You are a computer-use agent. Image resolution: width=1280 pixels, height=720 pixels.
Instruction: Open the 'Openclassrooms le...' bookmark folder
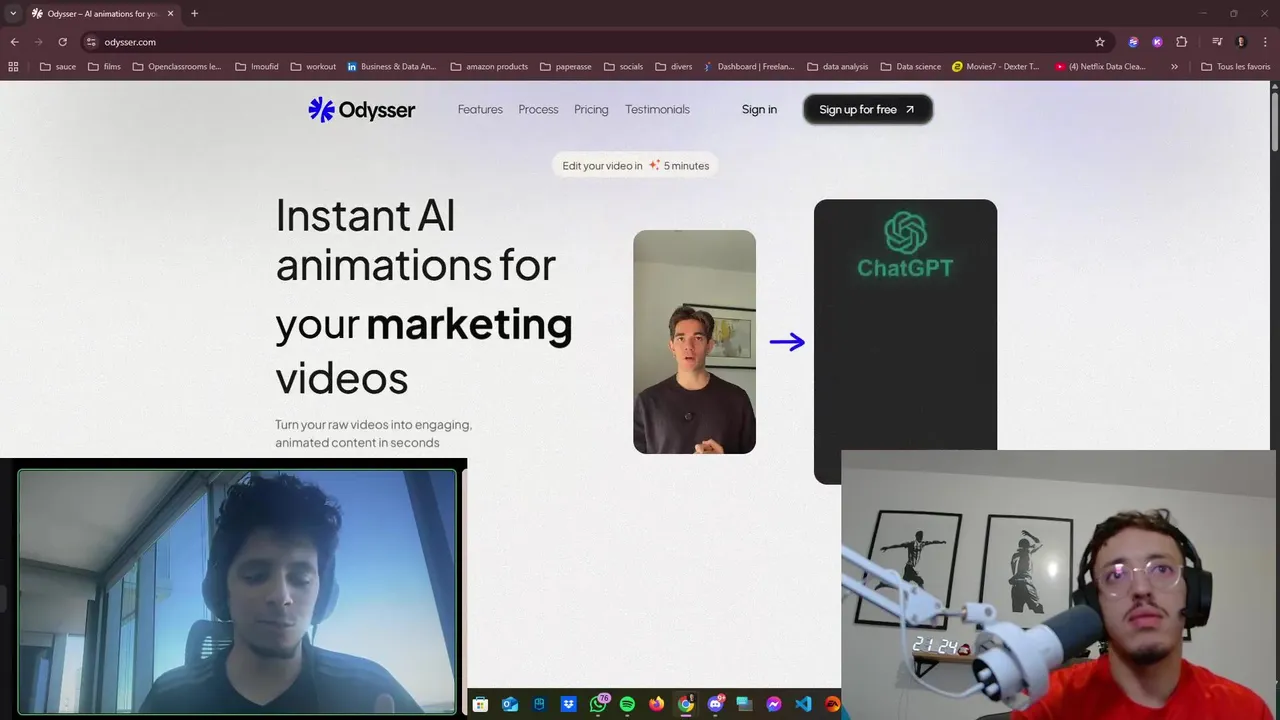pos(177,67)
